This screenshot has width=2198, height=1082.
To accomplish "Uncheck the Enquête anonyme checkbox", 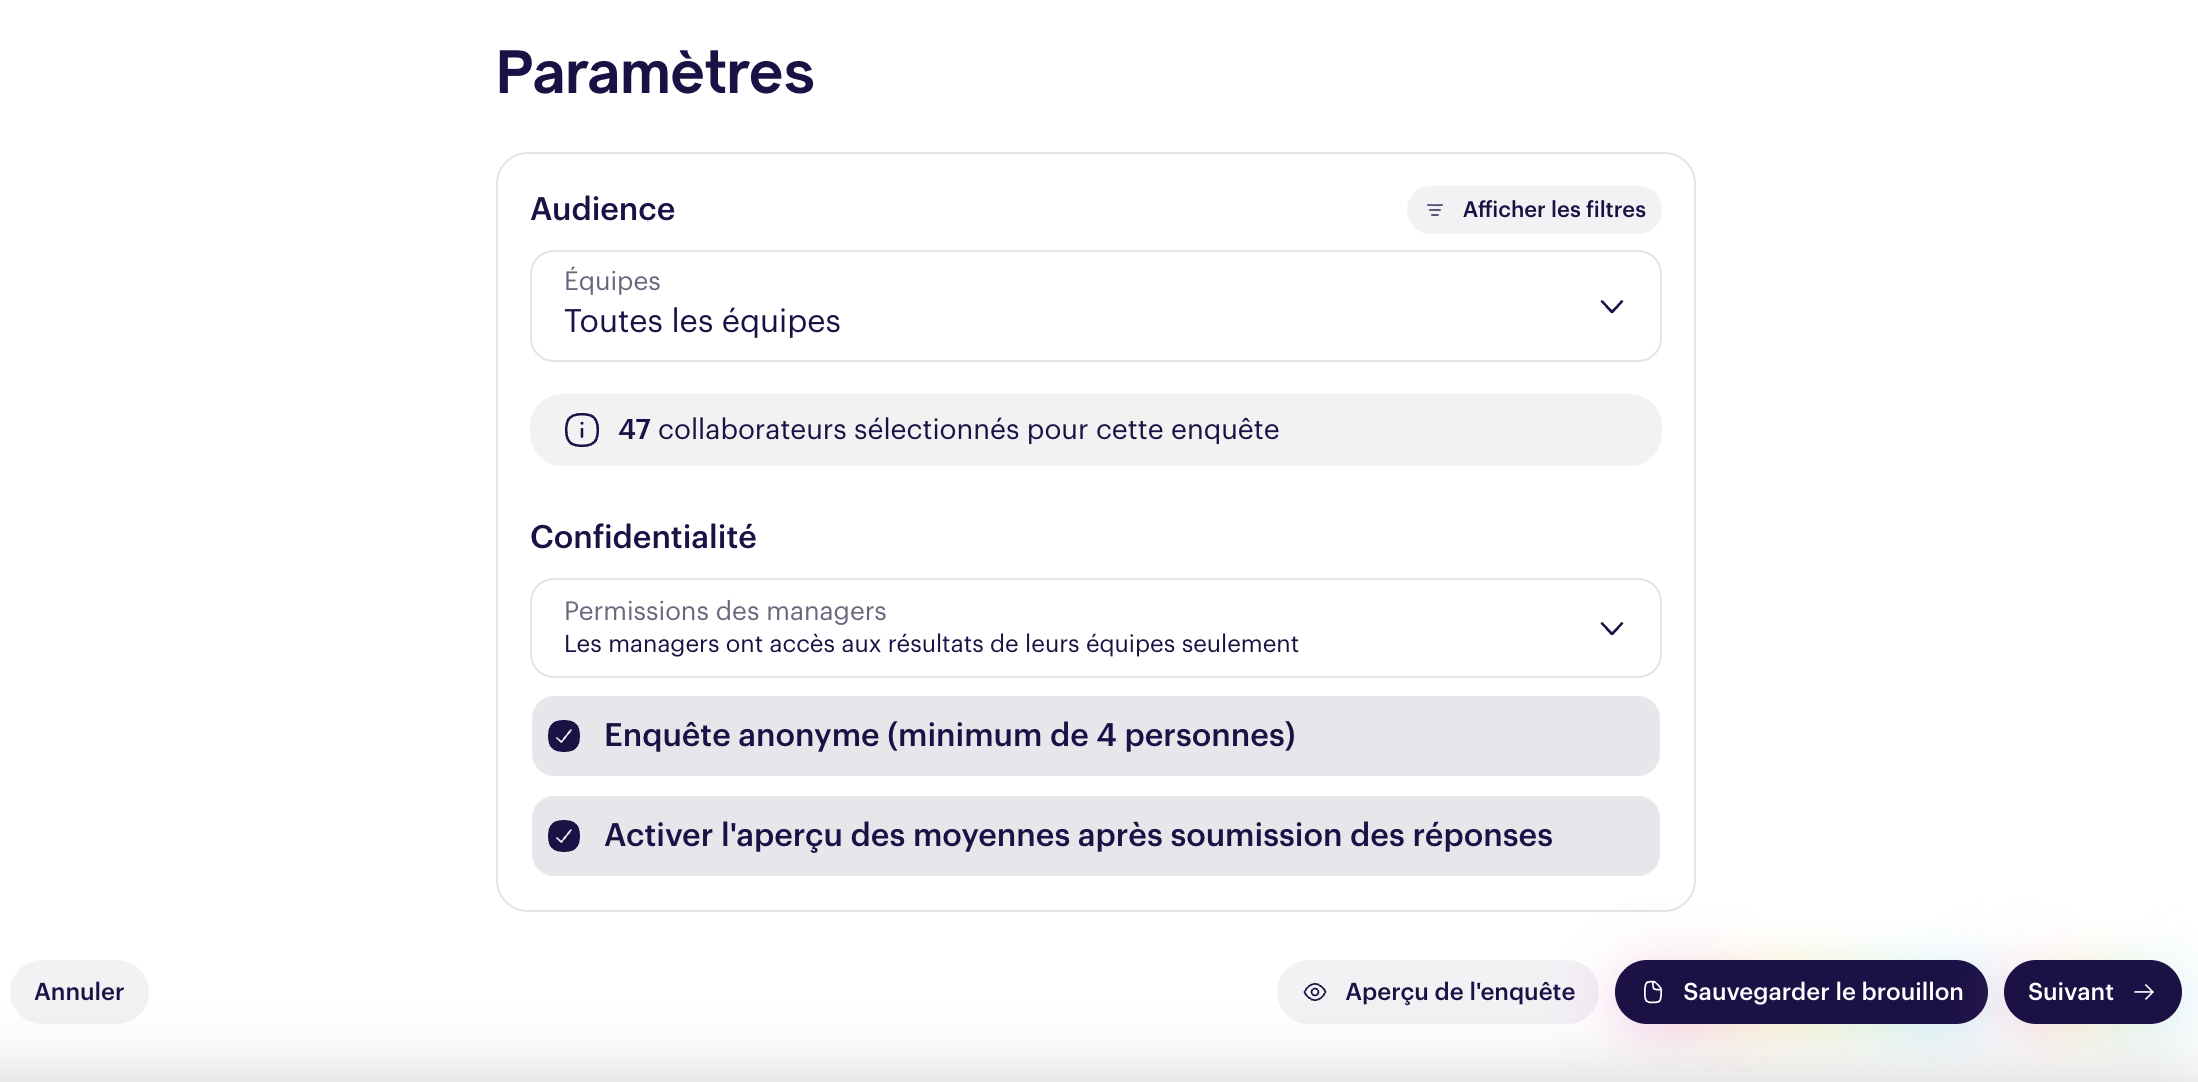I will pos(564,736).
